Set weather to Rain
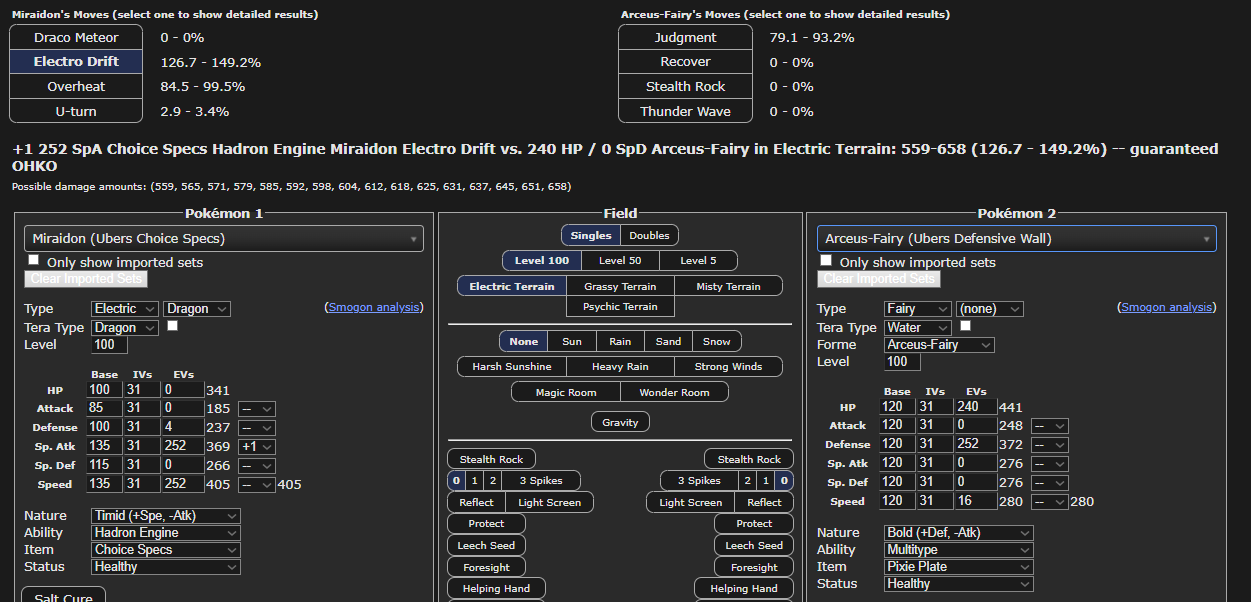Viewport: 1251px width, 602px height. click(620, 341)
